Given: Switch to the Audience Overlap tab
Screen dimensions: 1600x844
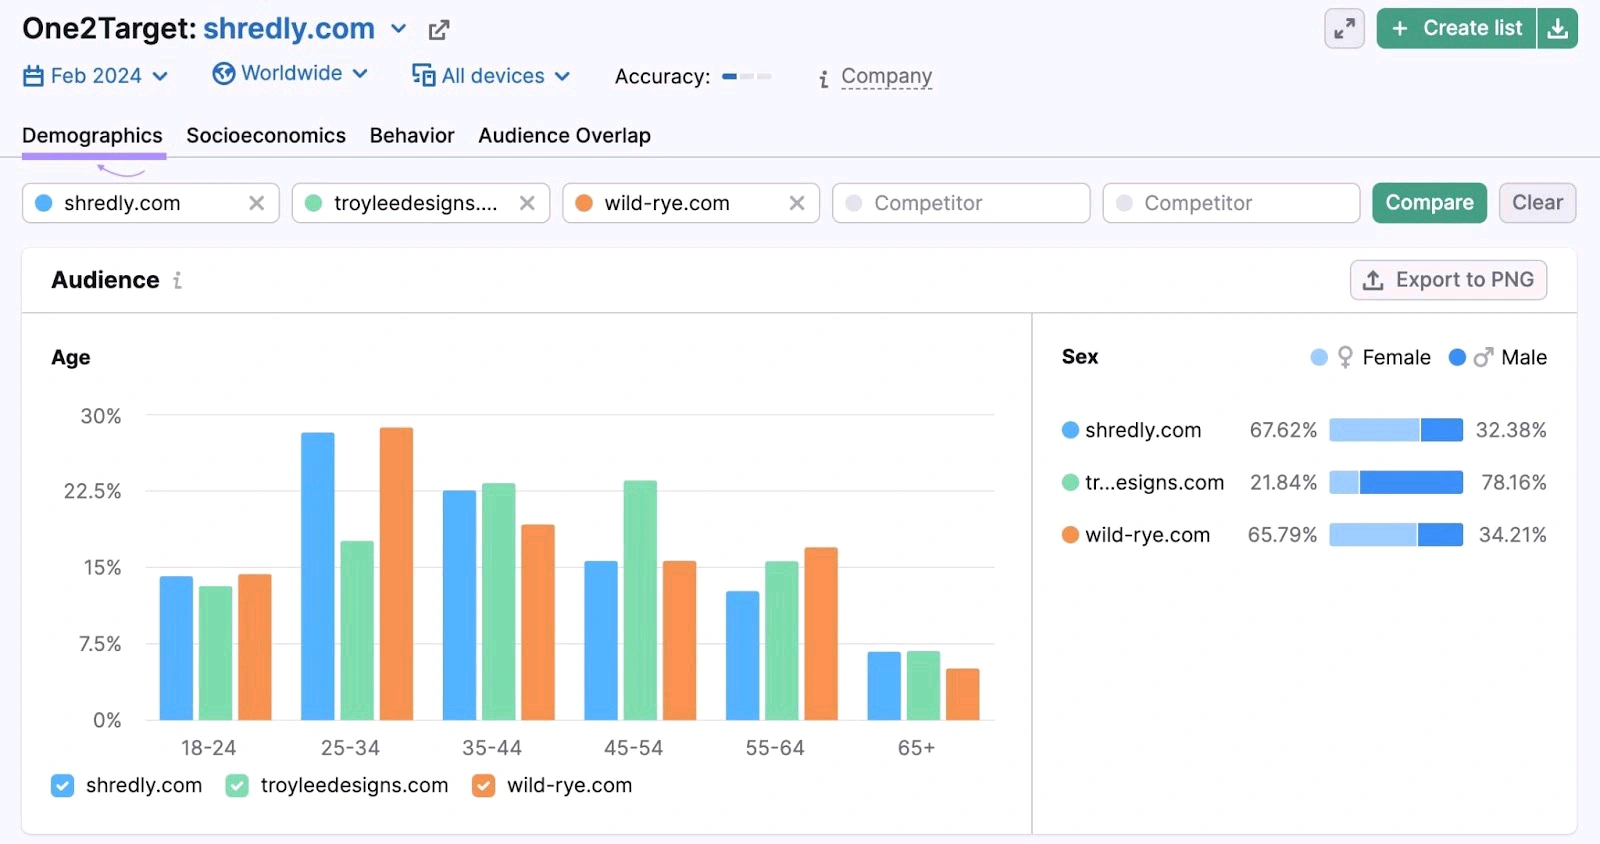Looking at the screenshot, I should (x=564, y=135).
